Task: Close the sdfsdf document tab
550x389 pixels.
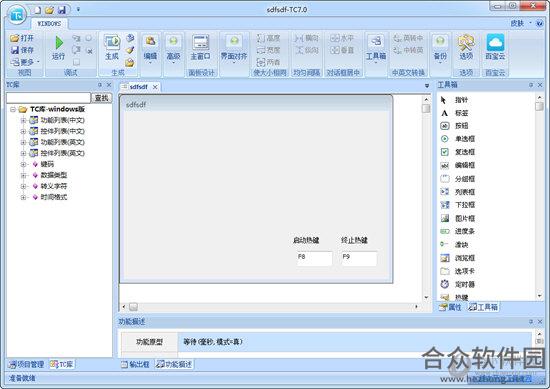Action: (155, 87)
